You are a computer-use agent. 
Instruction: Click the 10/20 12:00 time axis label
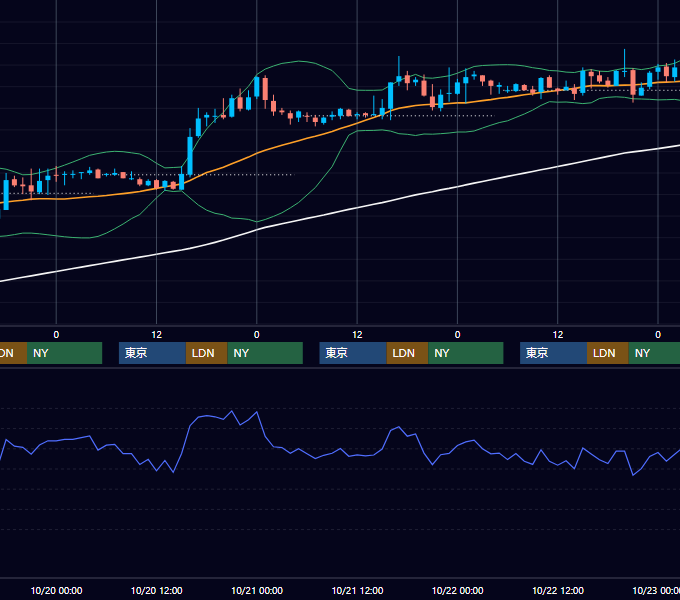pyautogui.click(x=157, y=590)
